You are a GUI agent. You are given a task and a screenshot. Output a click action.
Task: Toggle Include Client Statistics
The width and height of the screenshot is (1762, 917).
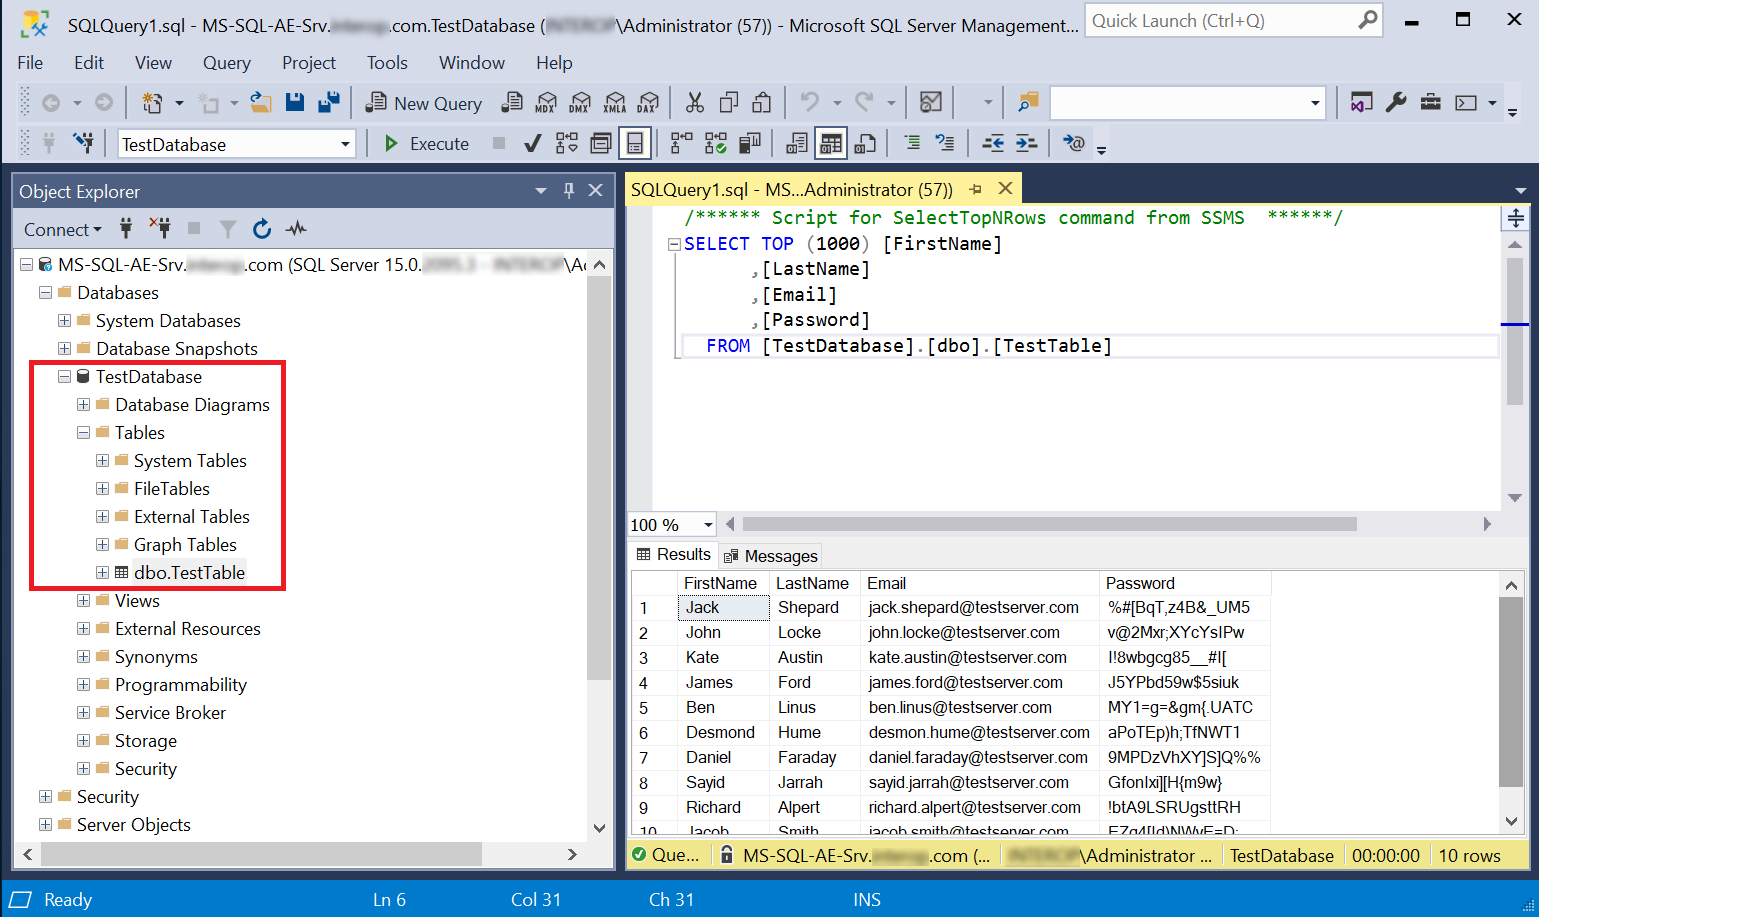point(750,143)
